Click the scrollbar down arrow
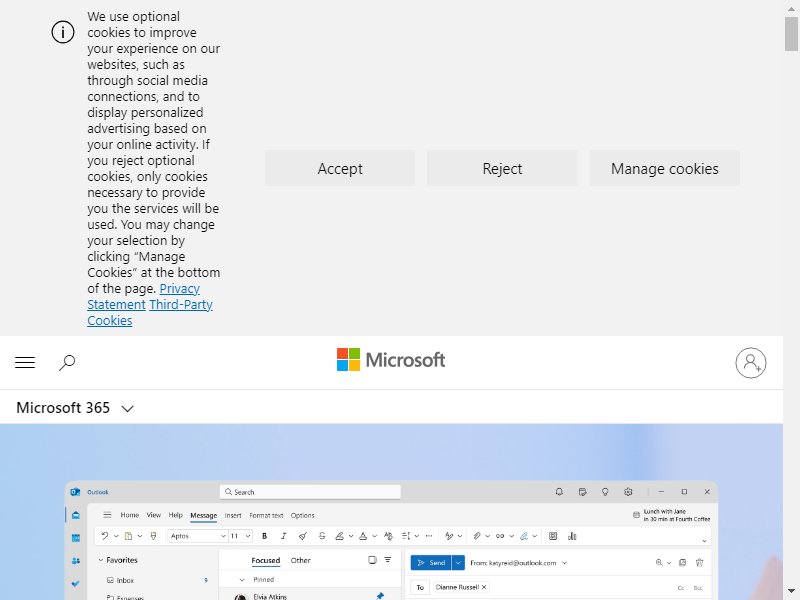The width and height of the screenshot is (800, 600). tap(791, 591)
